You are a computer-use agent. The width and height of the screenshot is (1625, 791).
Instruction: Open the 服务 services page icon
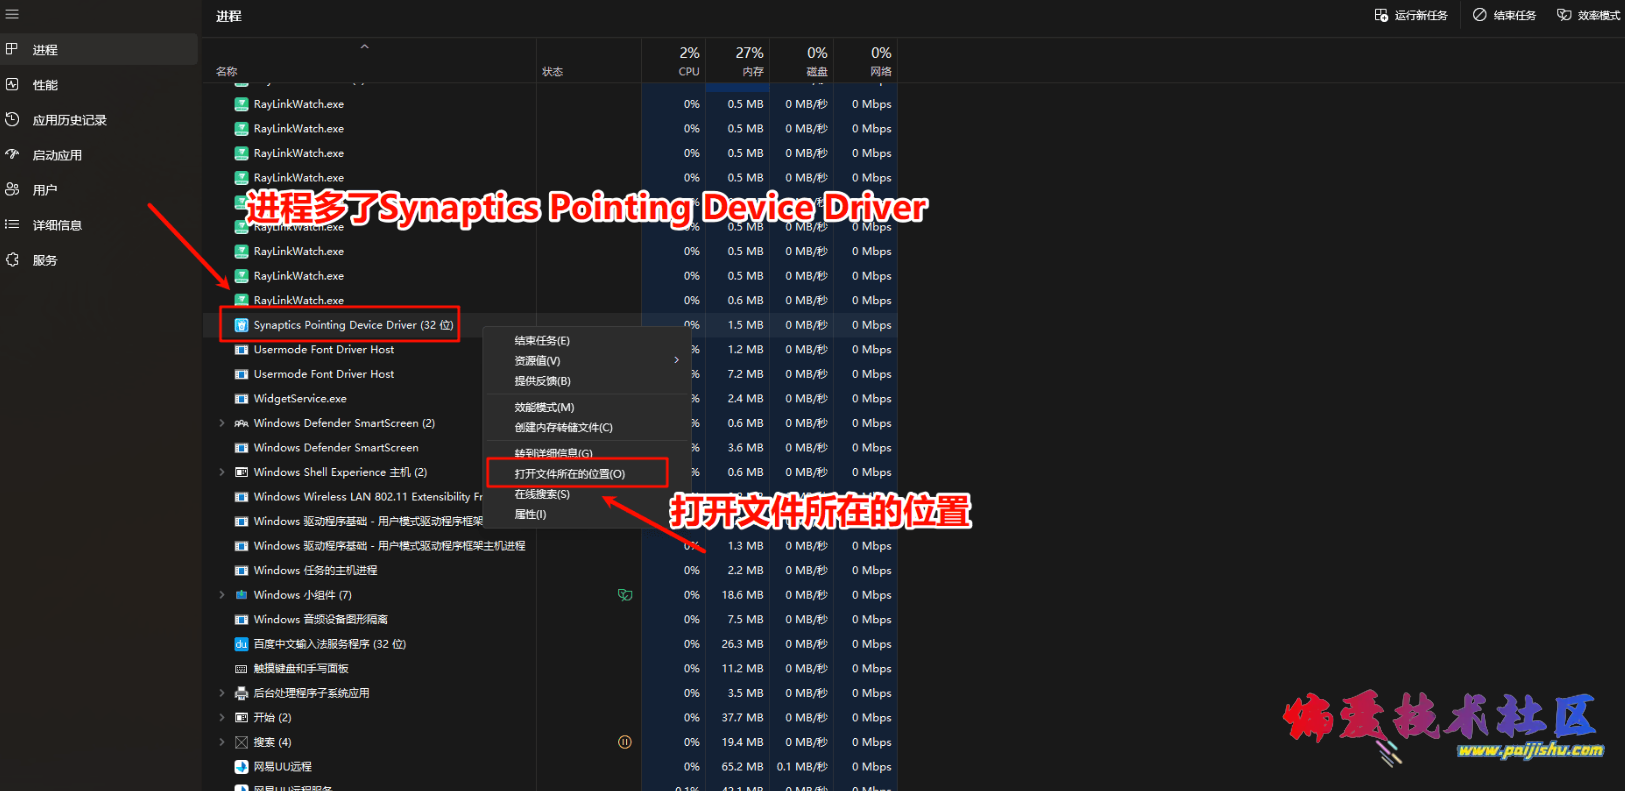[x=12, y=260]
